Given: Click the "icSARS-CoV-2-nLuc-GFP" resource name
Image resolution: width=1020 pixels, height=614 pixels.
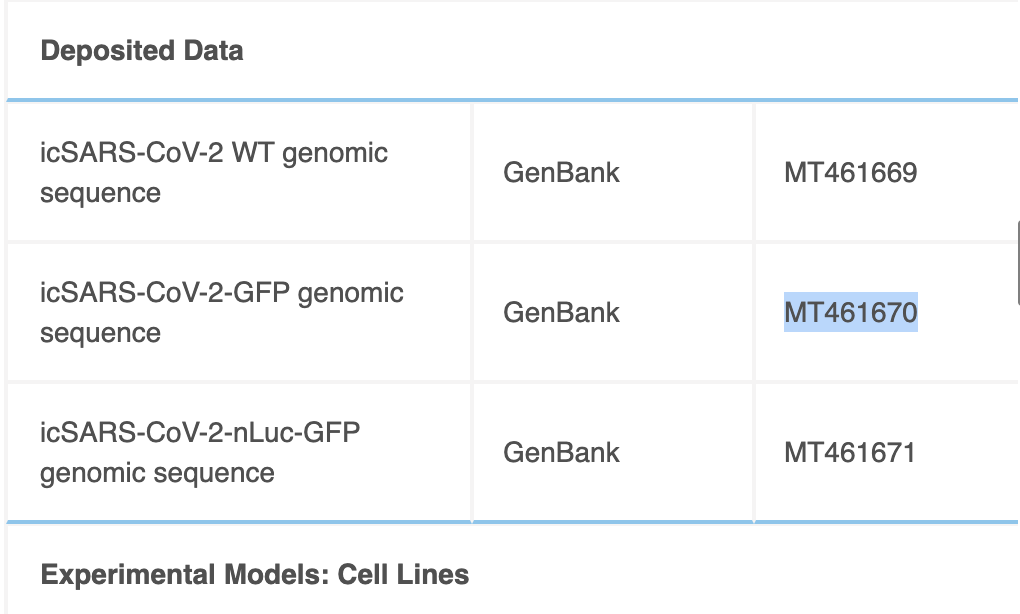Looking at the screenshot, I should [x=200, y=433].
